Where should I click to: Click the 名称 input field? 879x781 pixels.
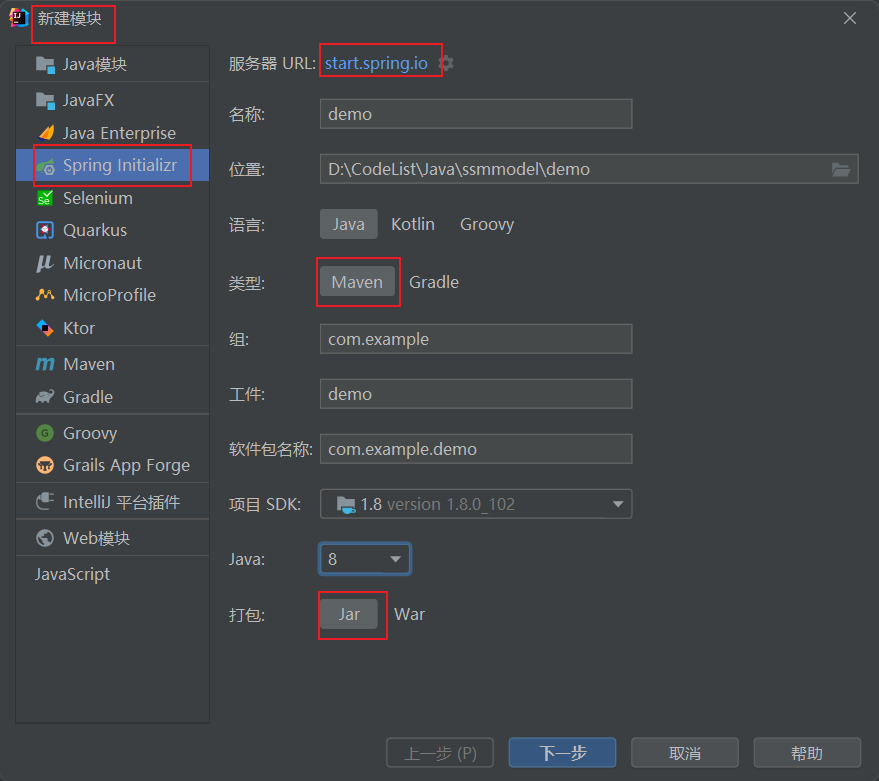pos(476,114)
